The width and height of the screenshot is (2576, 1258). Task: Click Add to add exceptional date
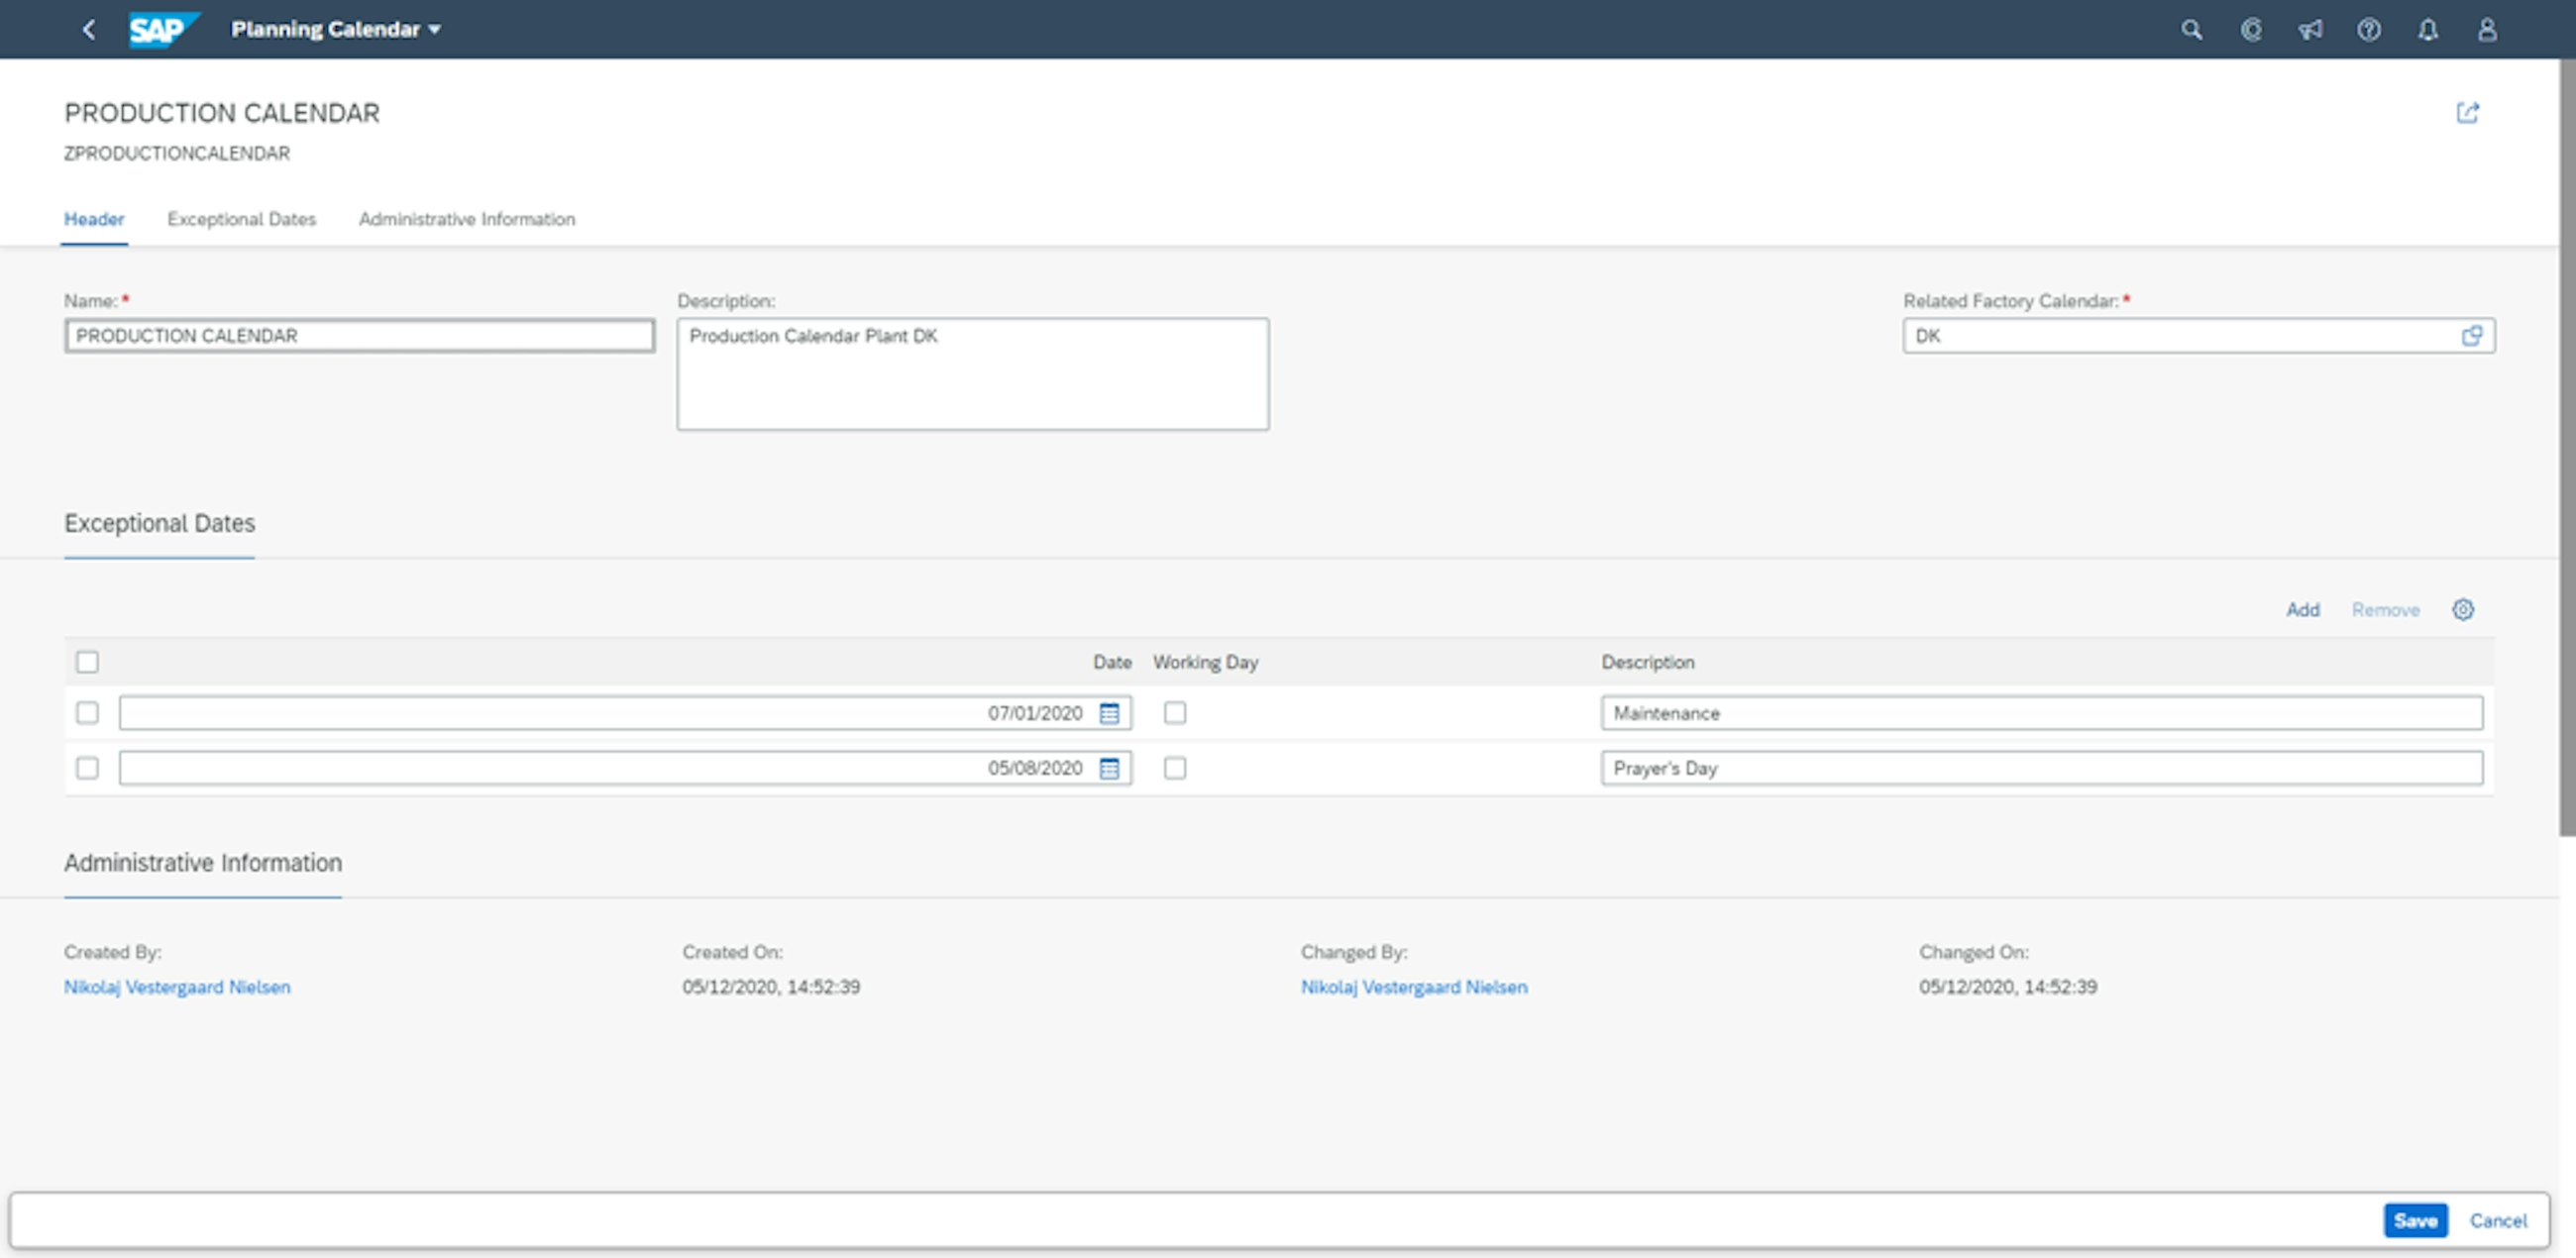click(2302, 610)
